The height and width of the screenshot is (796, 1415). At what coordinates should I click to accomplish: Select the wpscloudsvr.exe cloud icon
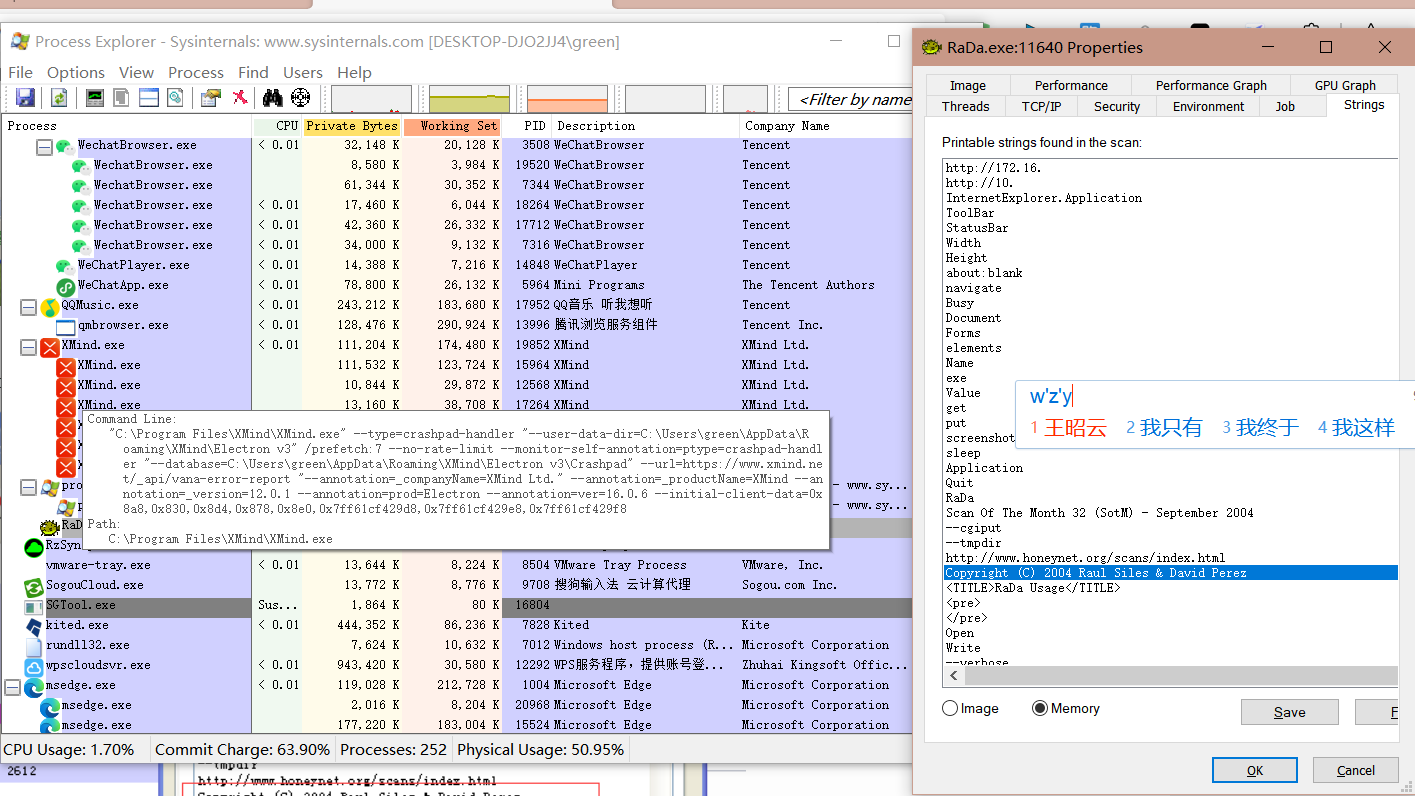(x=34, y=666)
